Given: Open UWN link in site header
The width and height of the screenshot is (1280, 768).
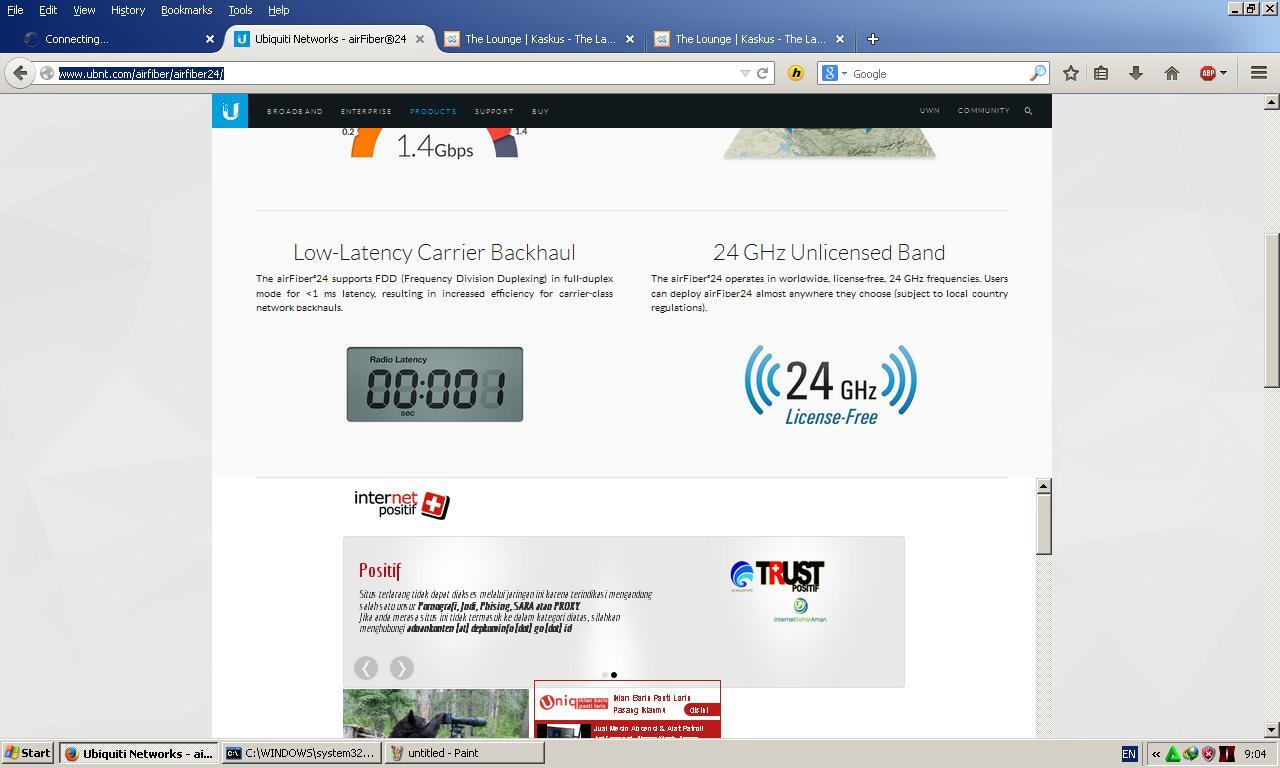Looking at the screenshot, I should coord(930,111).
